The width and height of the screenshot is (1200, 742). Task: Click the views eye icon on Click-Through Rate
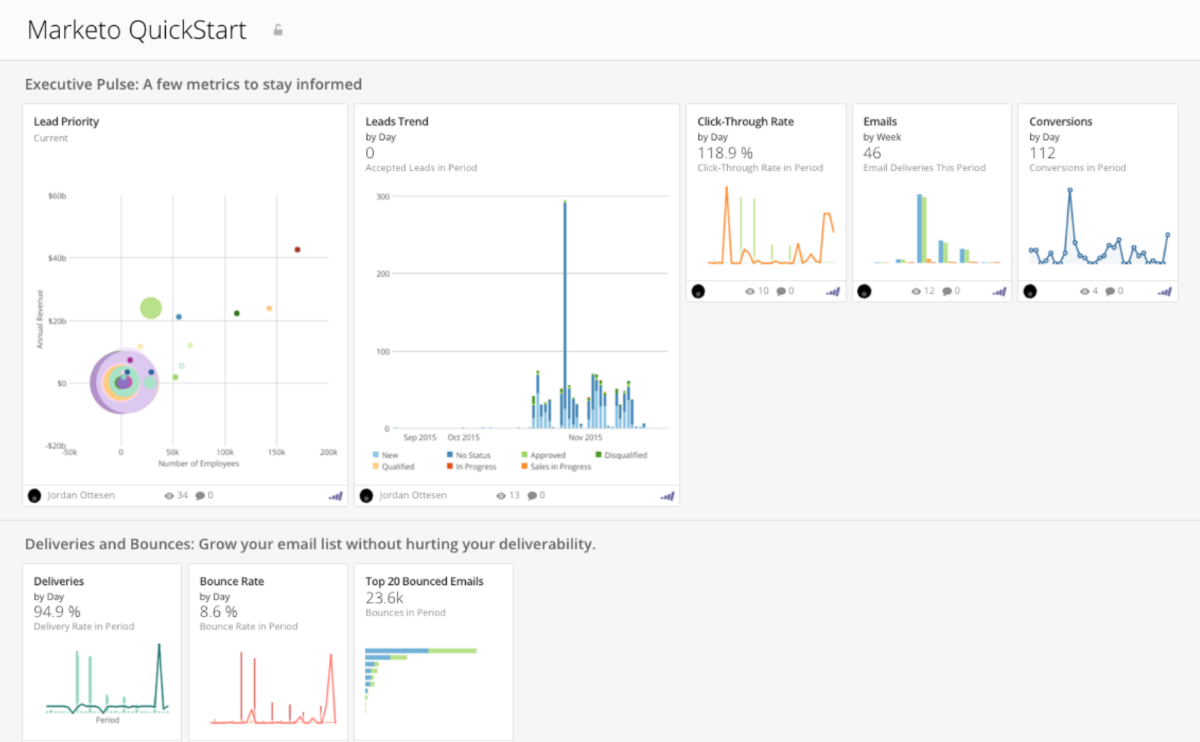(750, 291)
